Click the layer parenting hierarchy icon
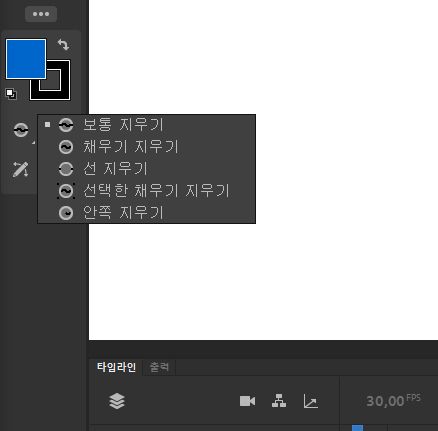 point(279,401)
